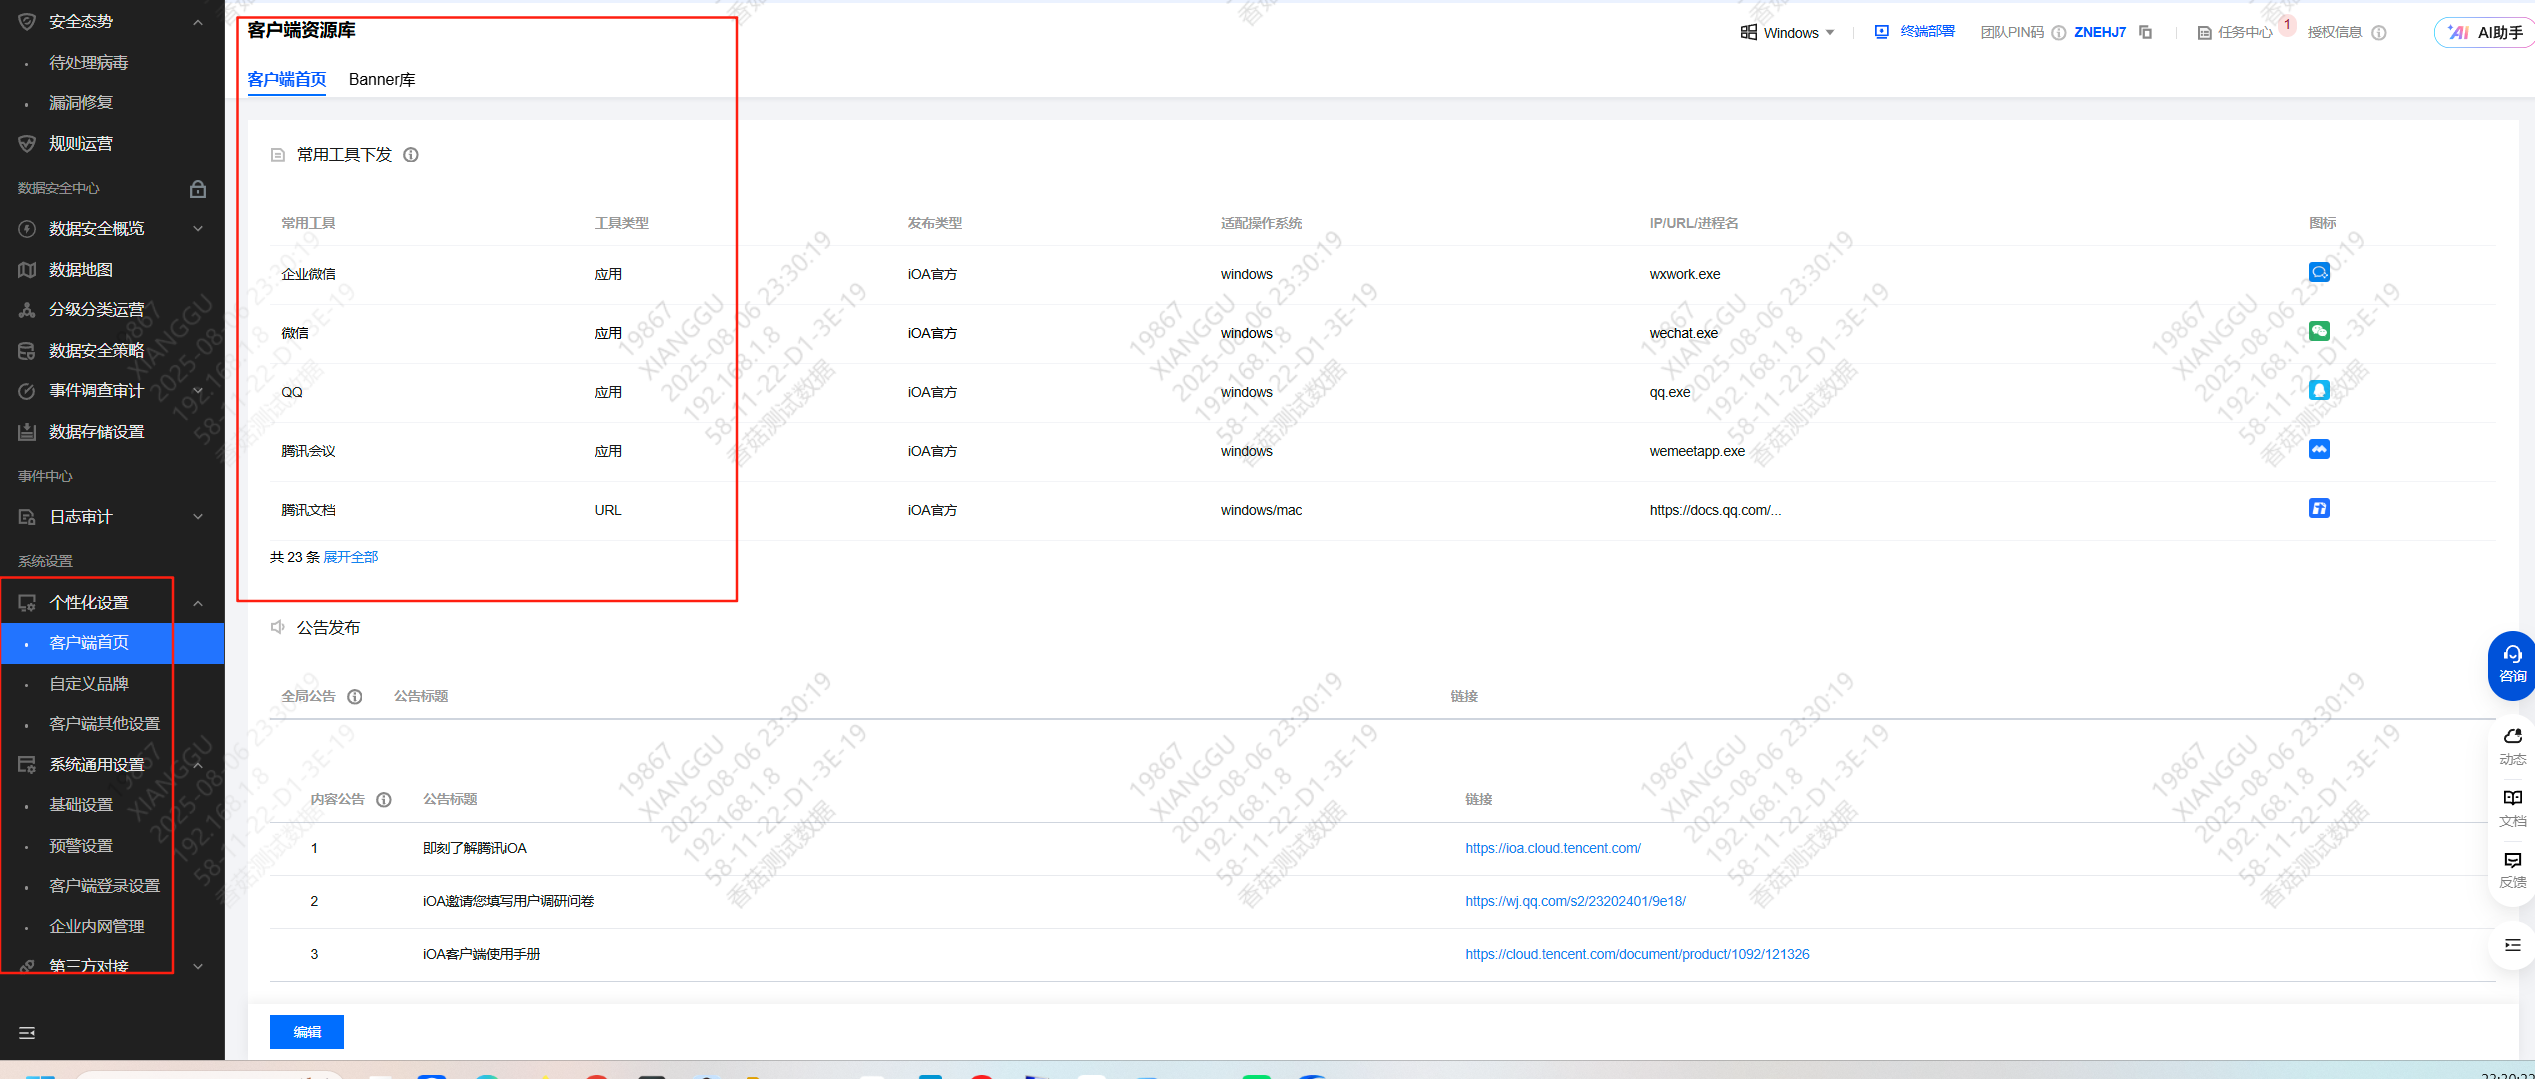Select 客户端首页 tab
The image size is (2535, 1079).
287,80
